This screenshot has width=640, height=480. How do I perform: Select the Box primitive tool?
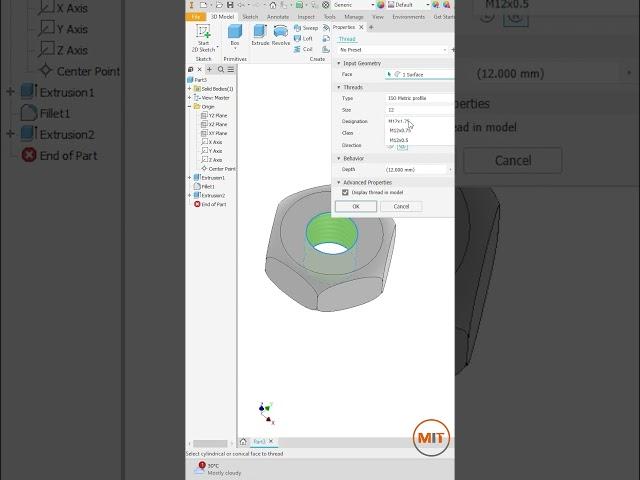click(x=235, y=35)
